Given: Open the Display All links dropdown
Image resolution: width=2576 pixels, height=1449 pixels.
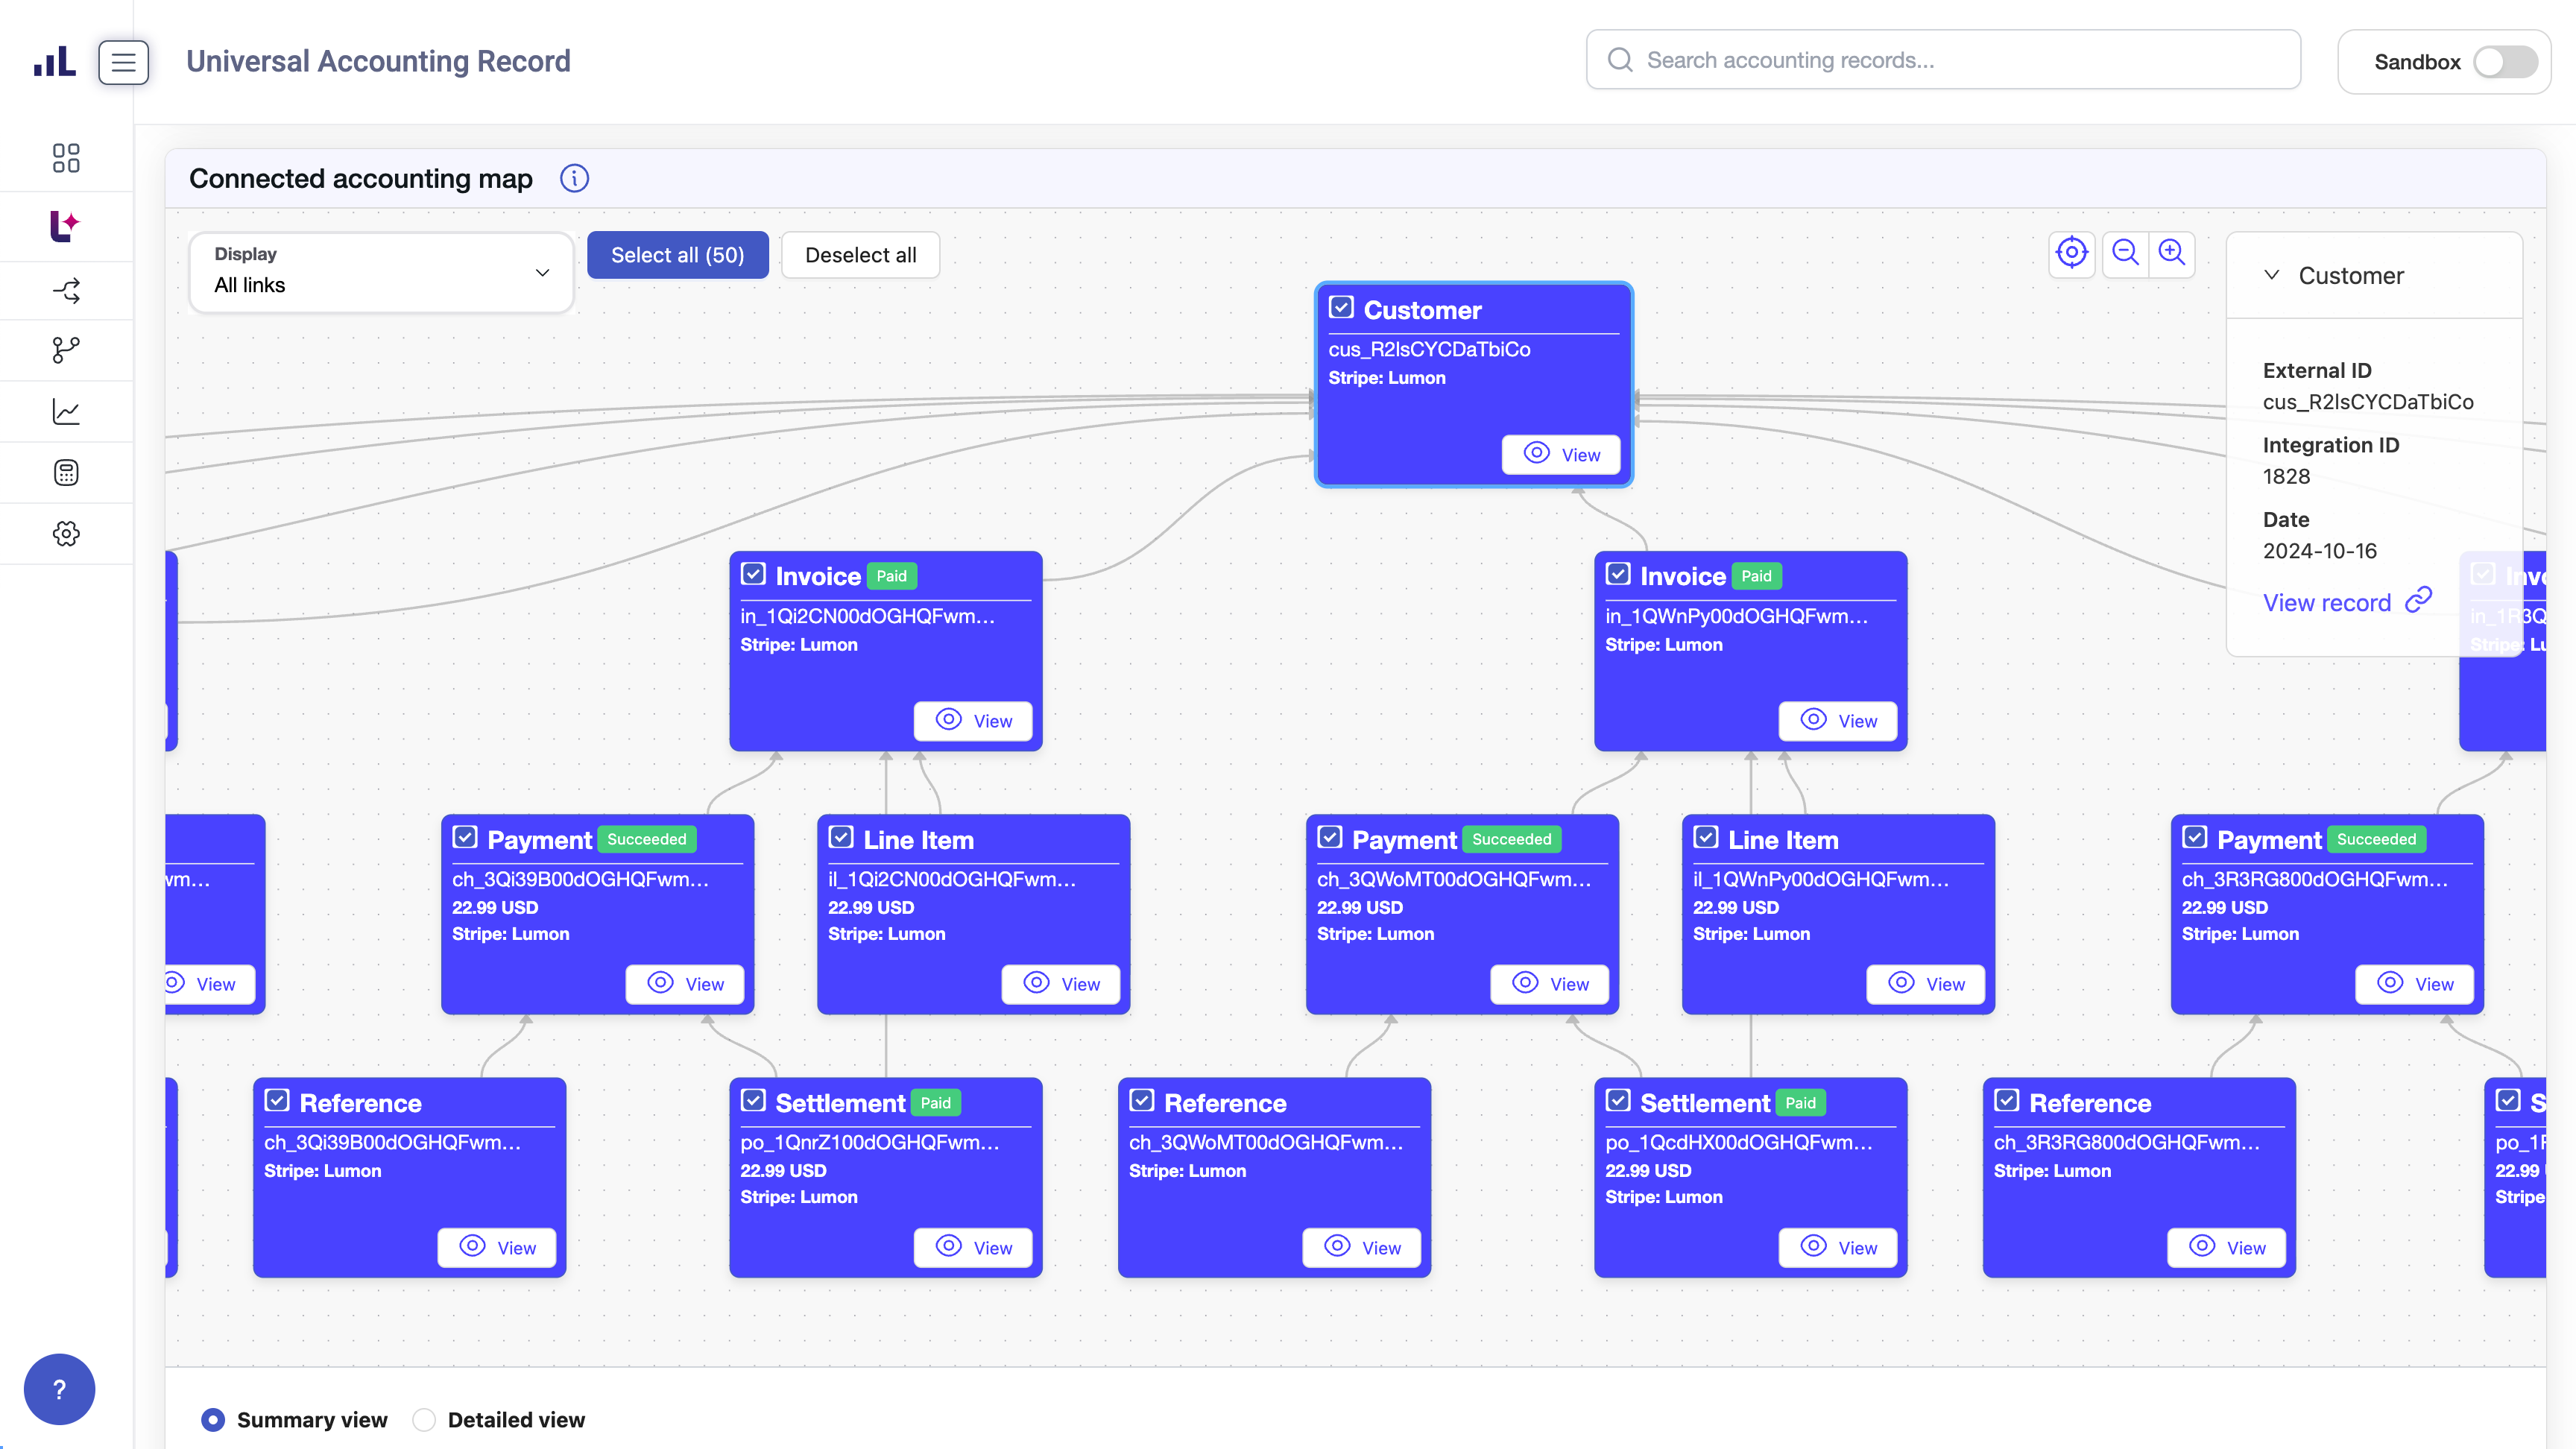Looking at the screenshot, I should (x=381, y=272).
